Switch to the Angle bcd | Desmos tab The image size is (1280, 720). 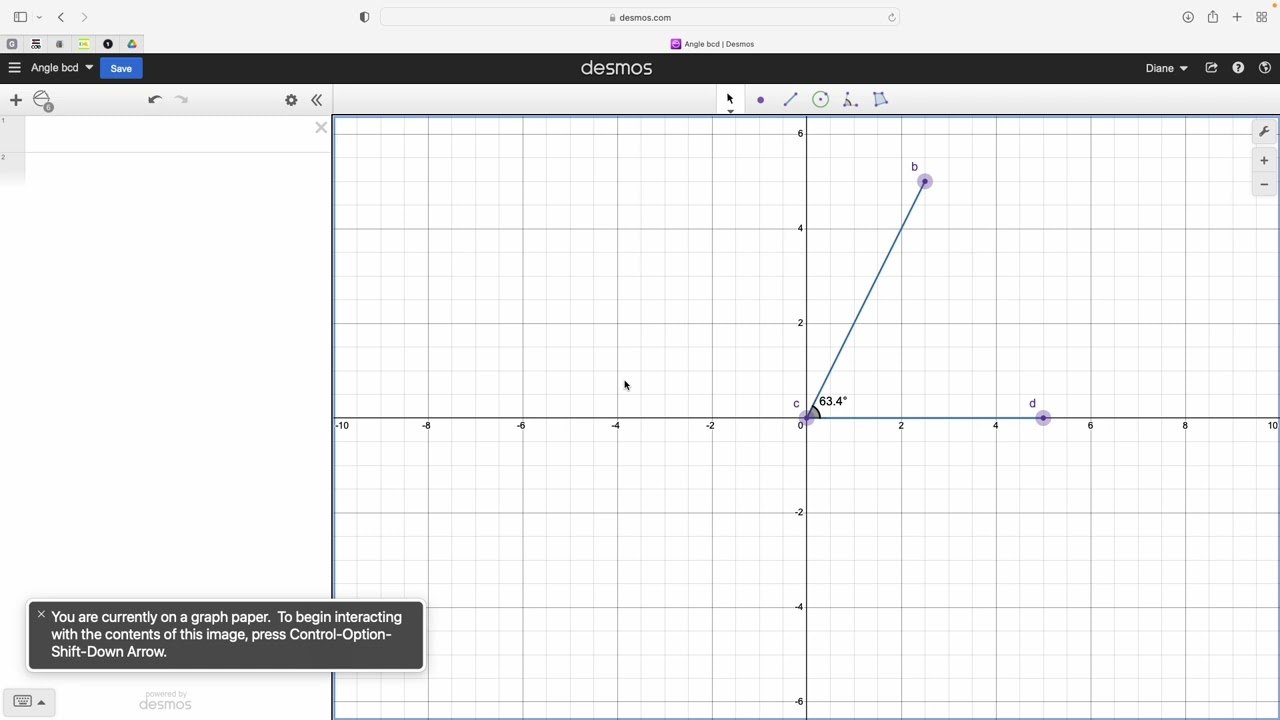712,44
